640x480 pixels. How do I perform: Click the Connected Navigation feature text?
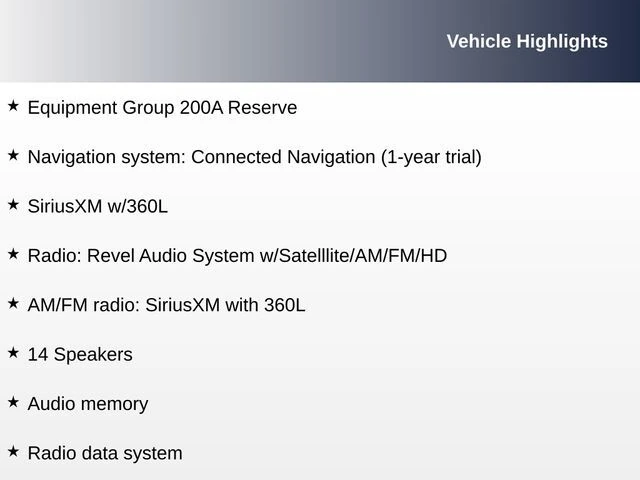[x=283, y=157]
